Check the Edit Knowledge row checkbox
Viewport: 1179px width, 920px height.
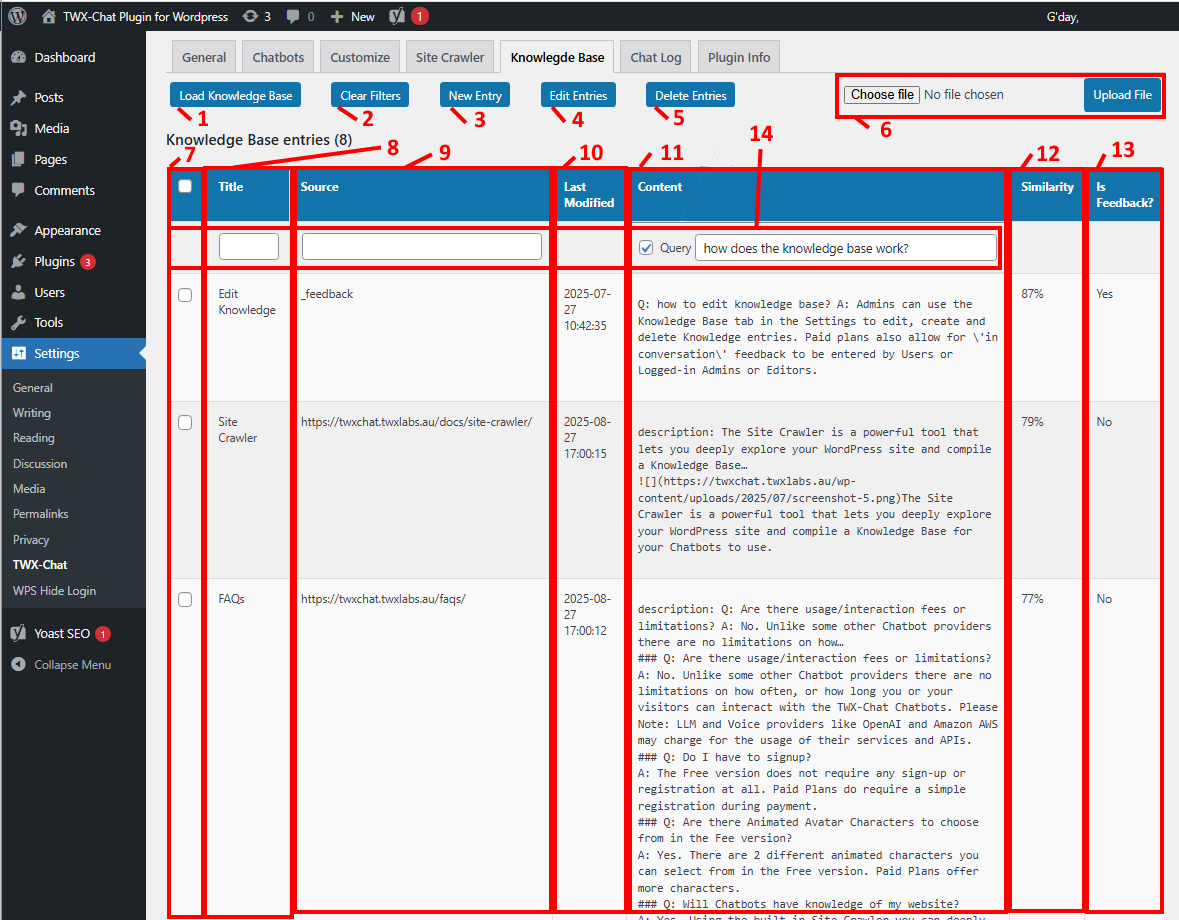[185, 295]
